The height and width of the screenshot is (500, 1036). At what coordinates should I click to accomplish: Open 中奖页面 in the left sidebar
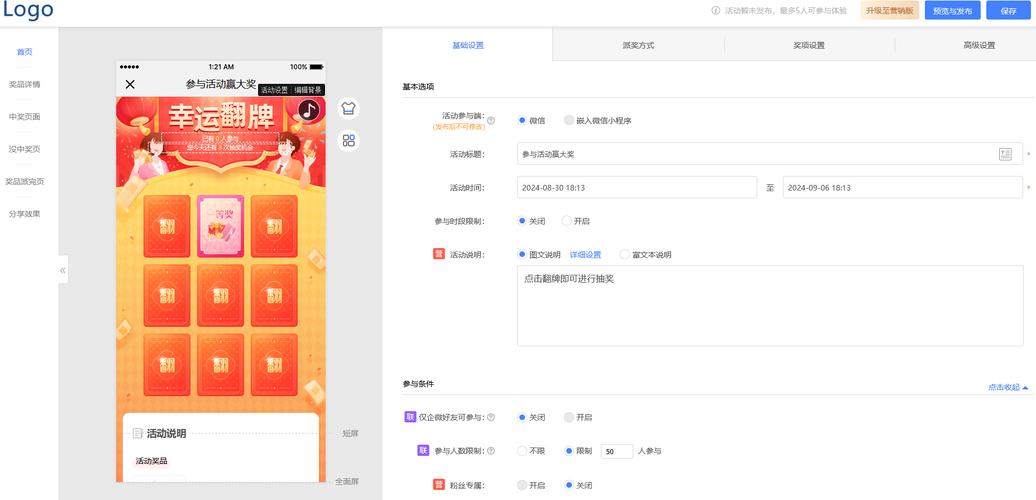click(x=24, y=116)
